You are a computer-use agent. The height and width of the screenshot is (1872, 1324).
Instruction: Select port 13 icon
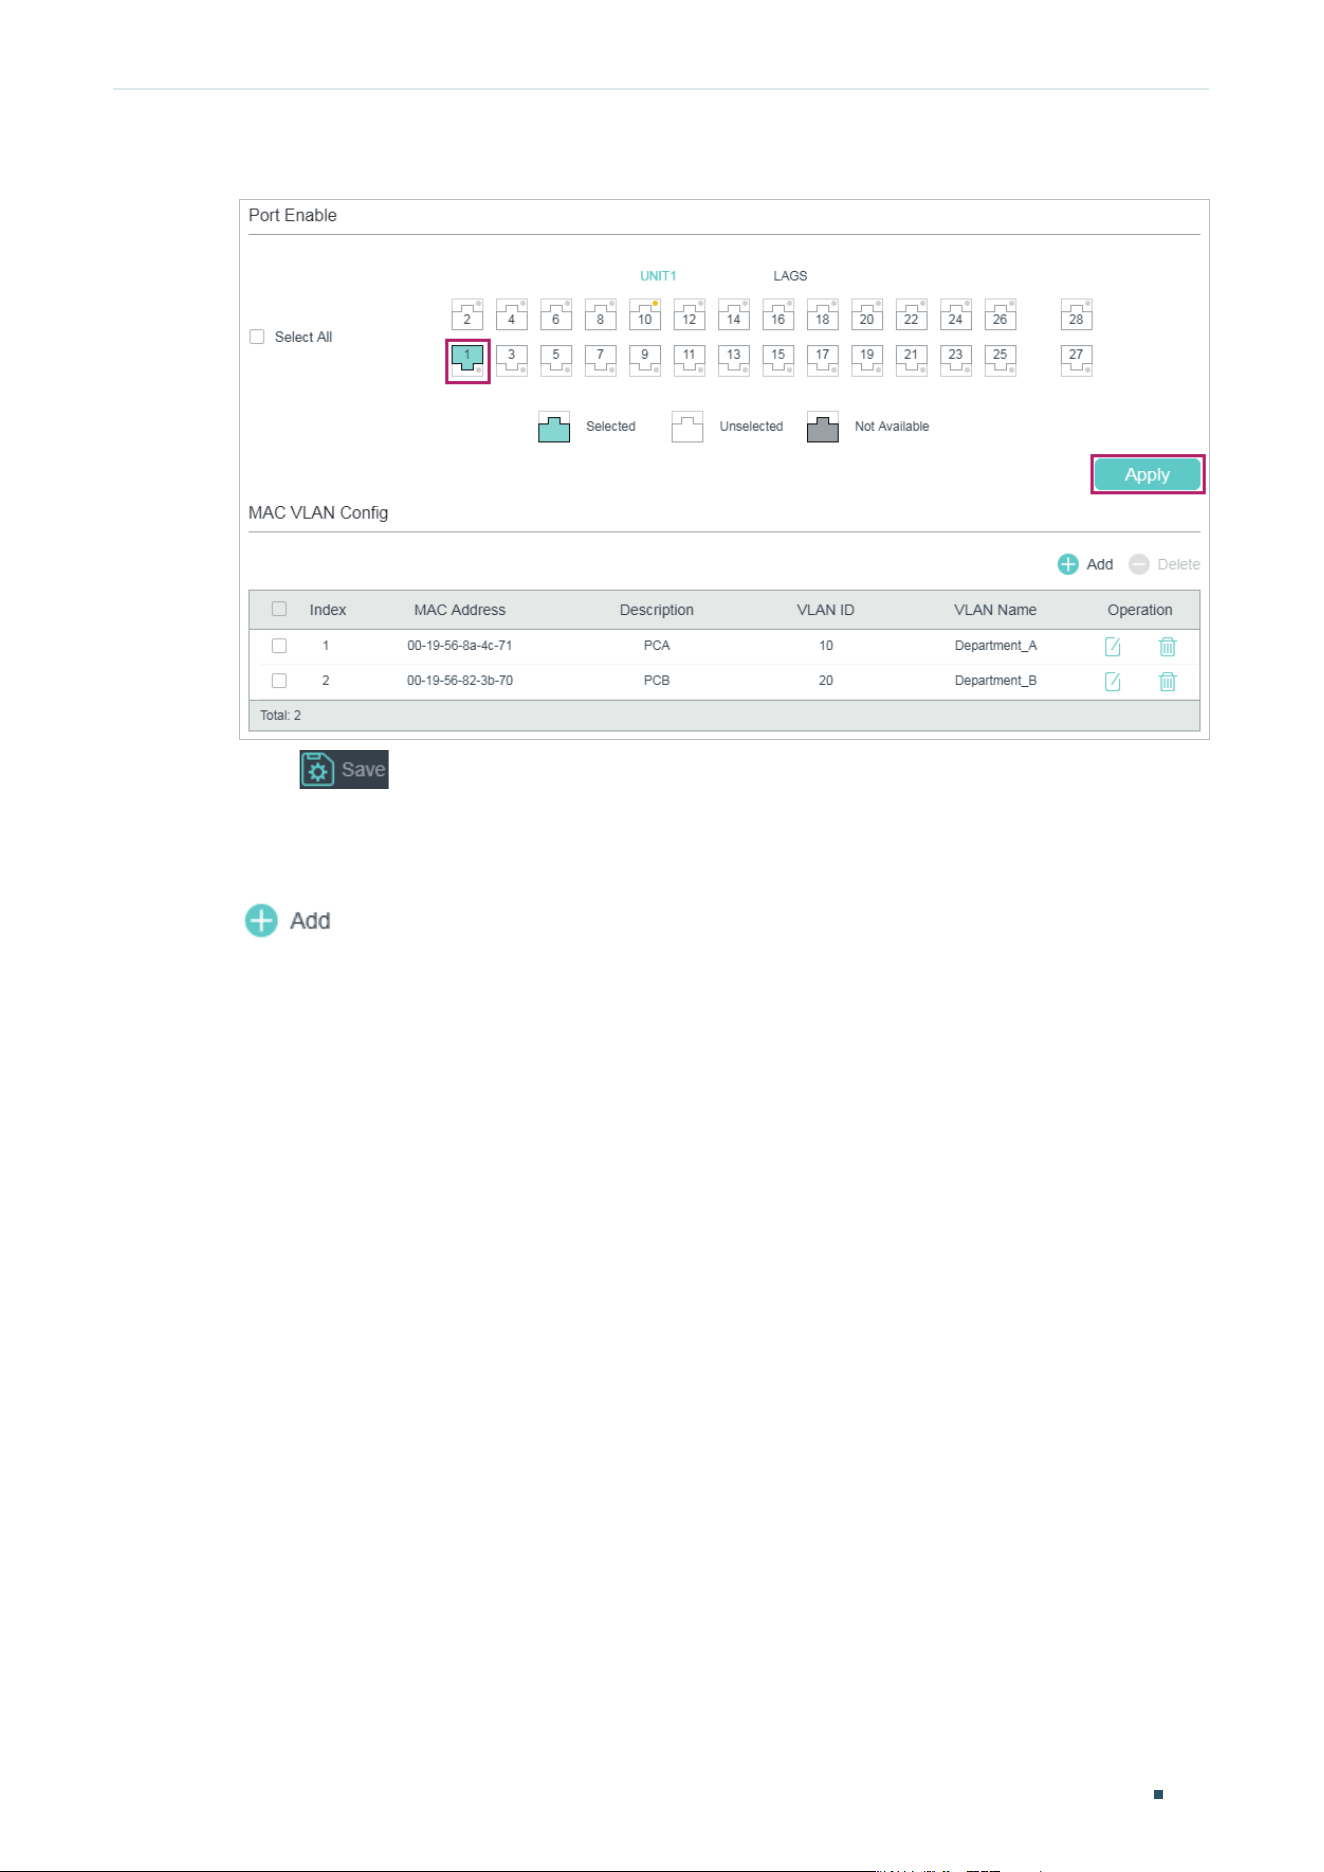pos(734,360)
